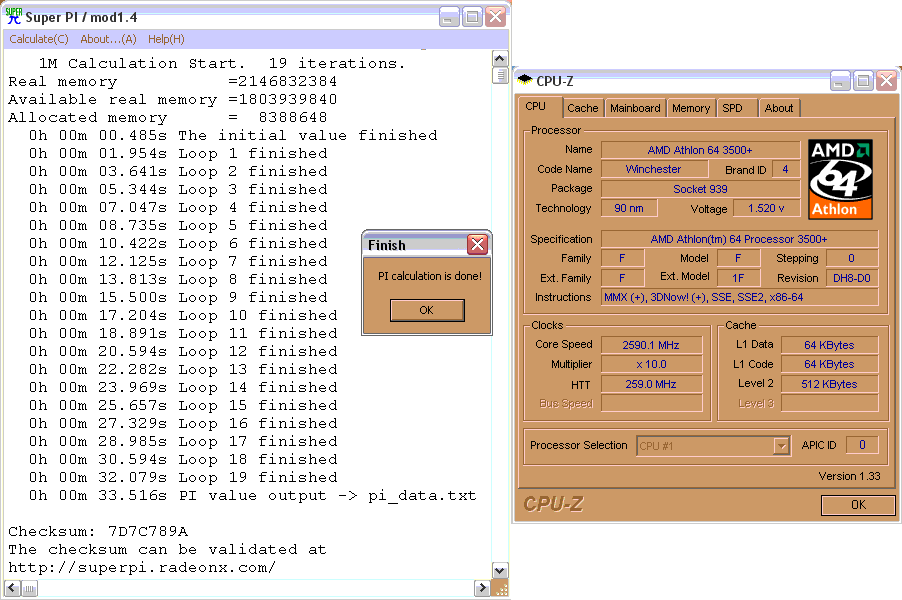
Task: Click the scroll right arrow in Super PI
Action: coord(482,588)
